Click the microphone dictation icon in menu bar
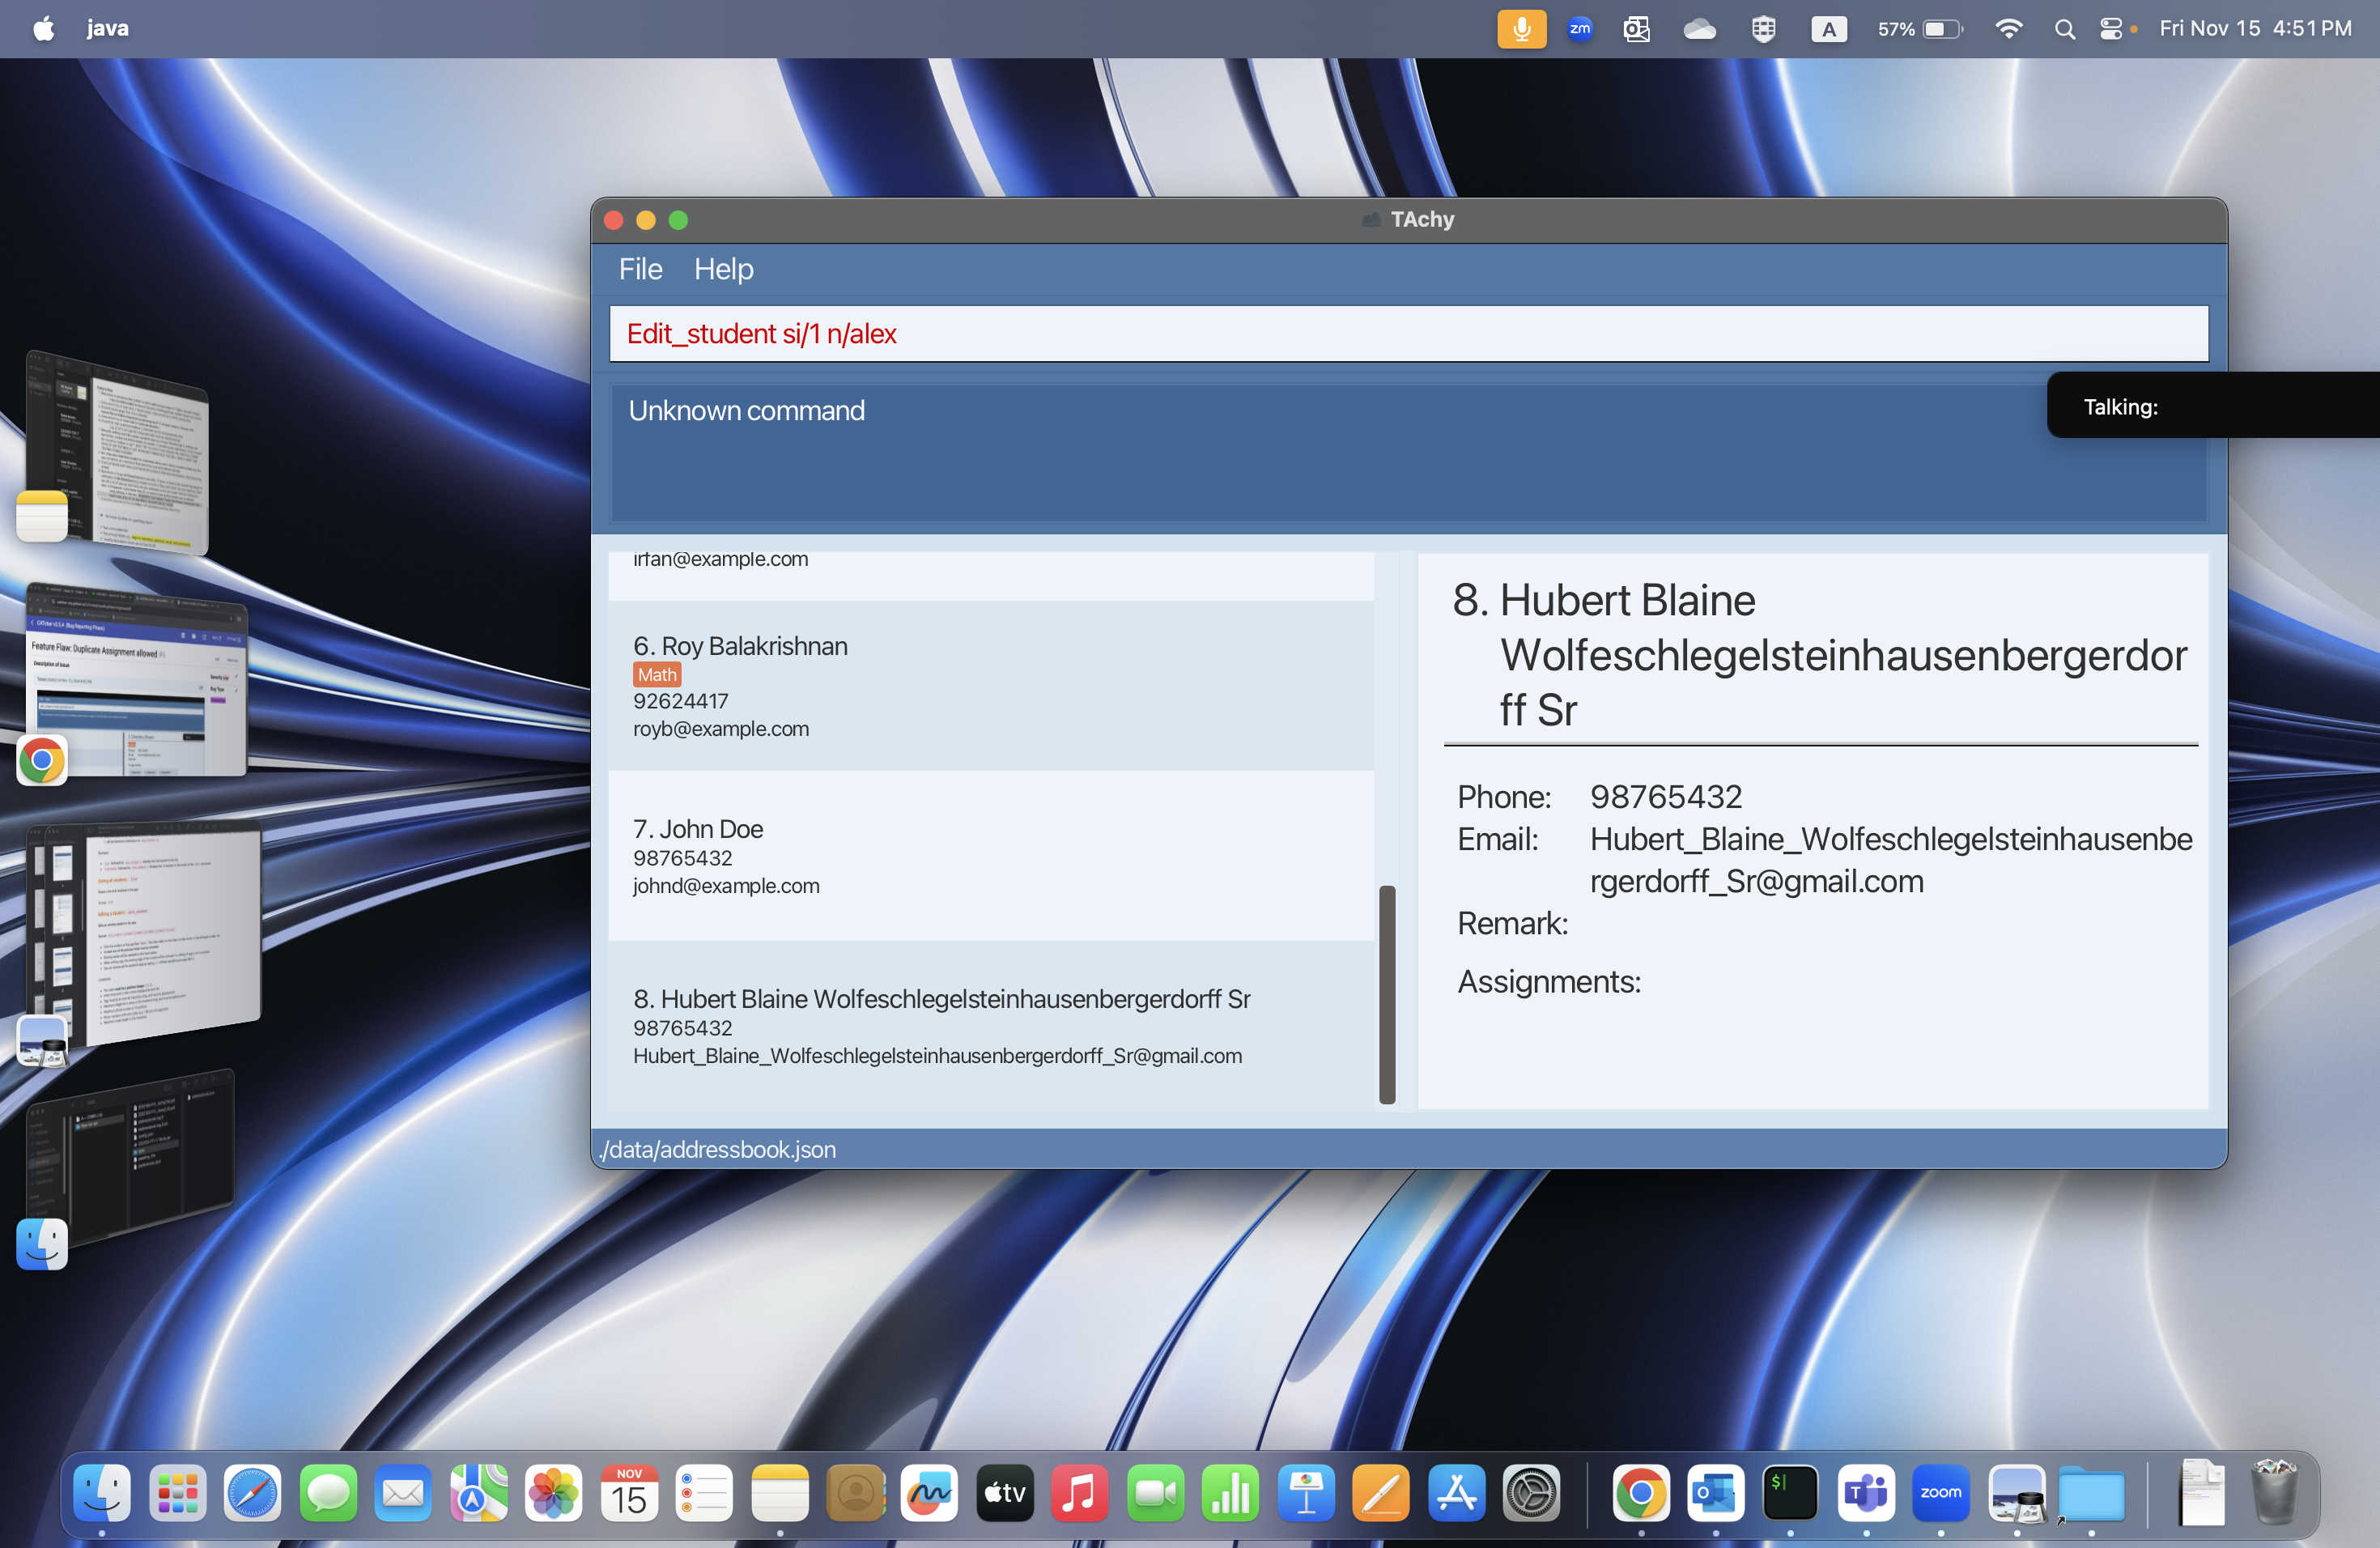The width and height of the screenshot is (2380, 1548). [1521, 28]
